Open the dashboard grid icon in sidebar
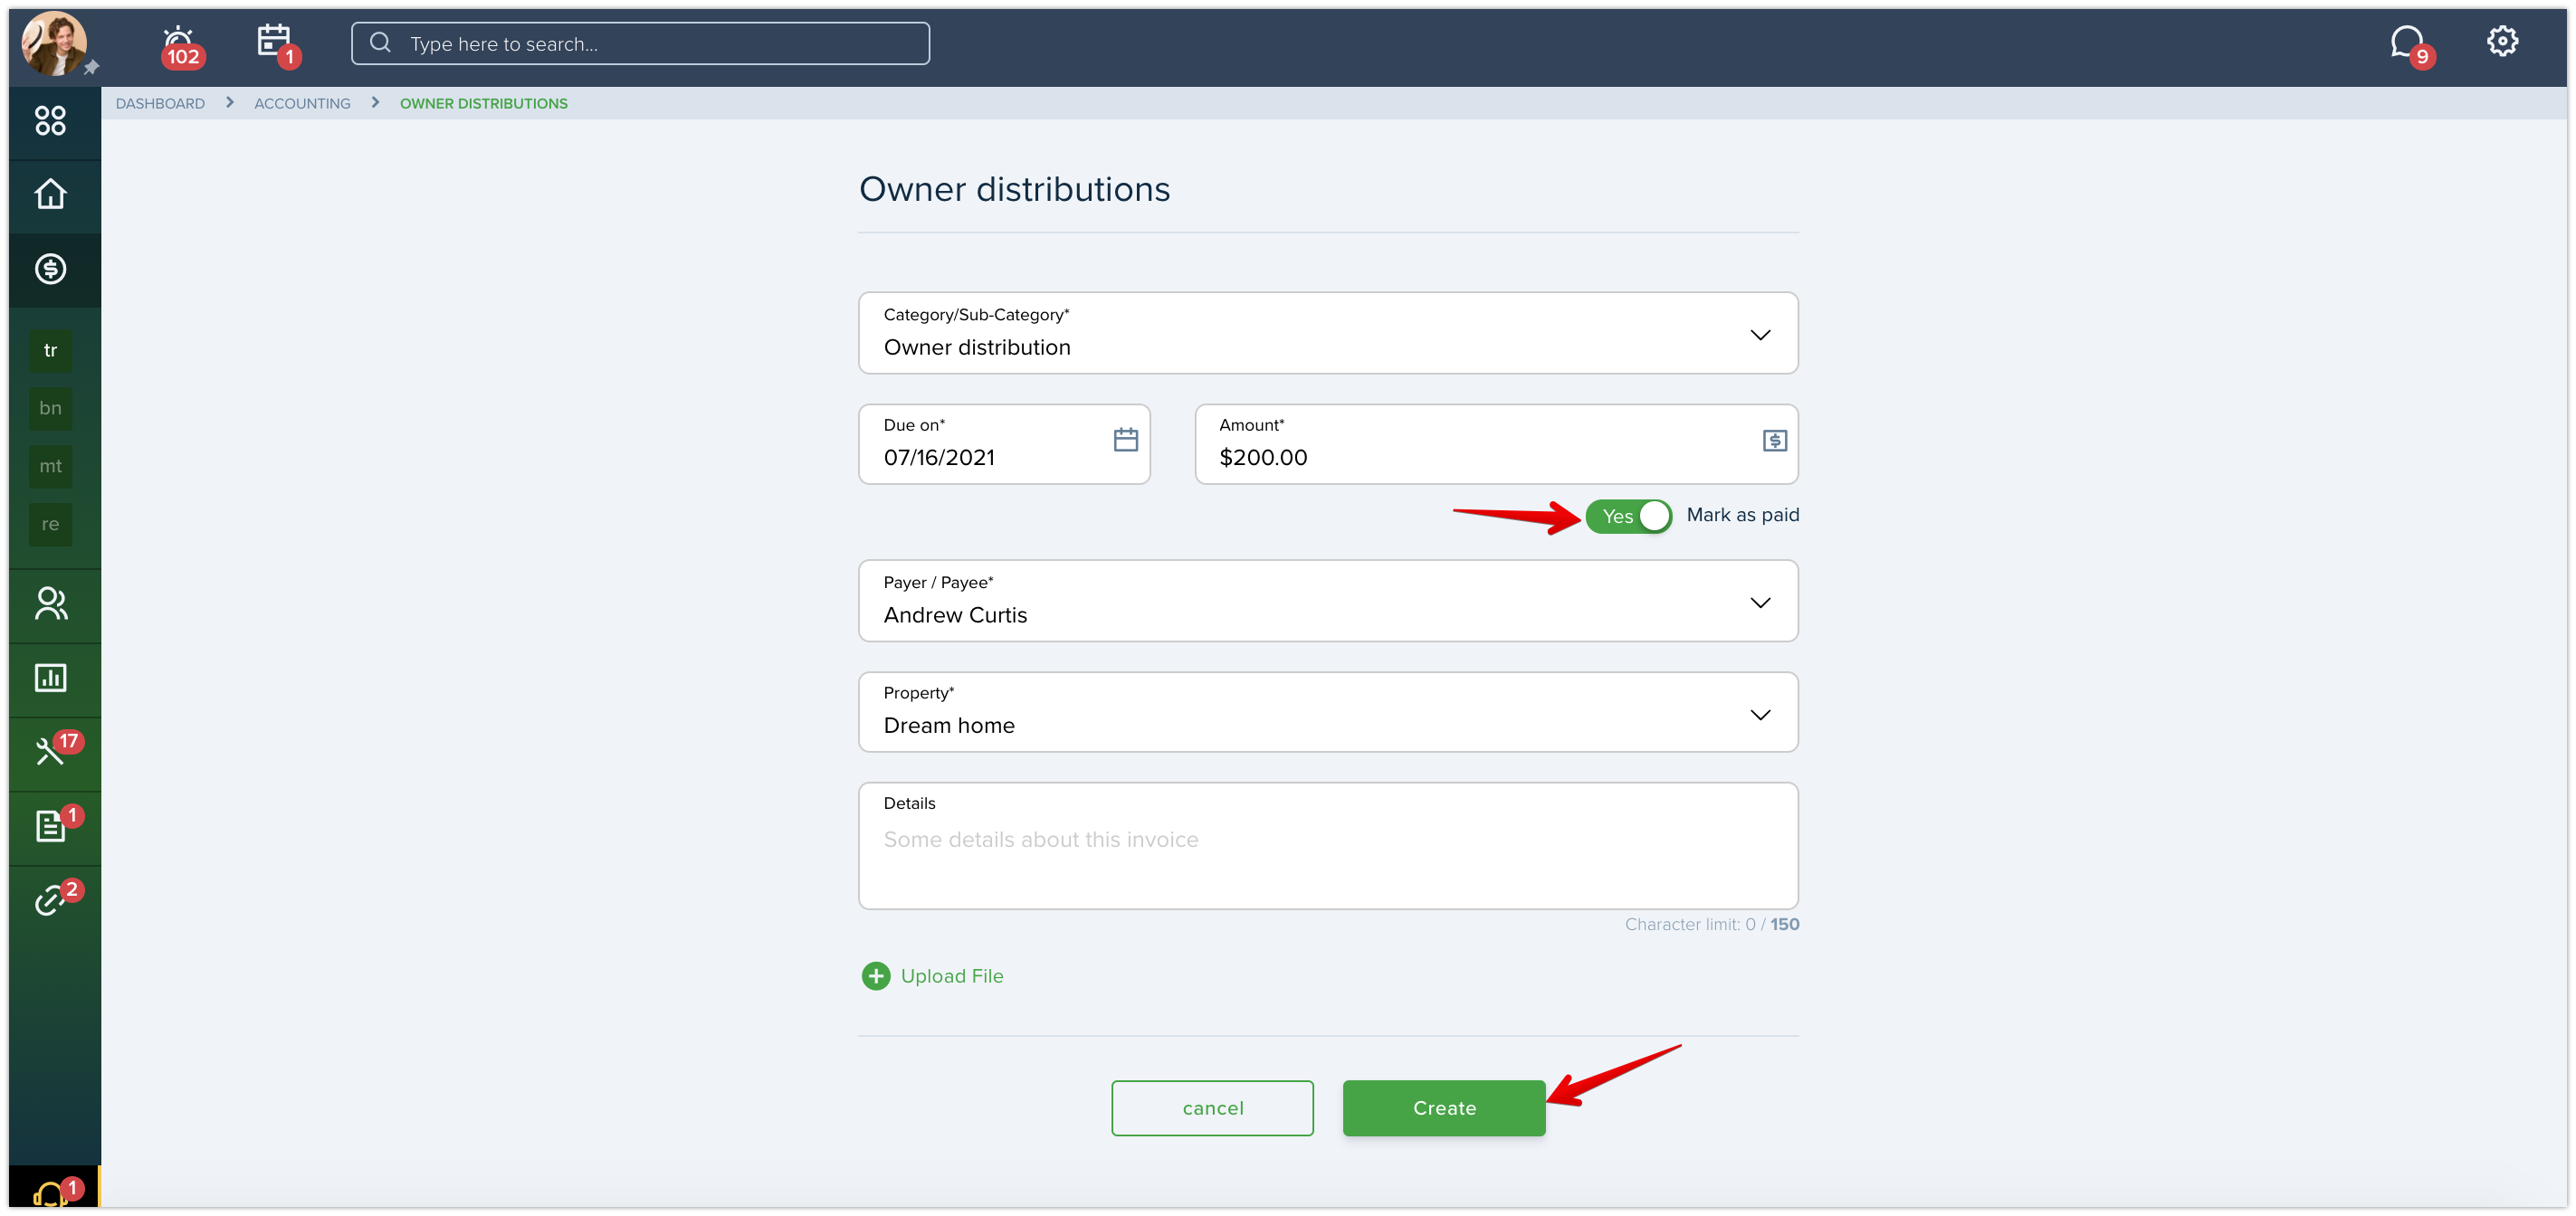The image size is (2576, 1216). click(50, 121)
